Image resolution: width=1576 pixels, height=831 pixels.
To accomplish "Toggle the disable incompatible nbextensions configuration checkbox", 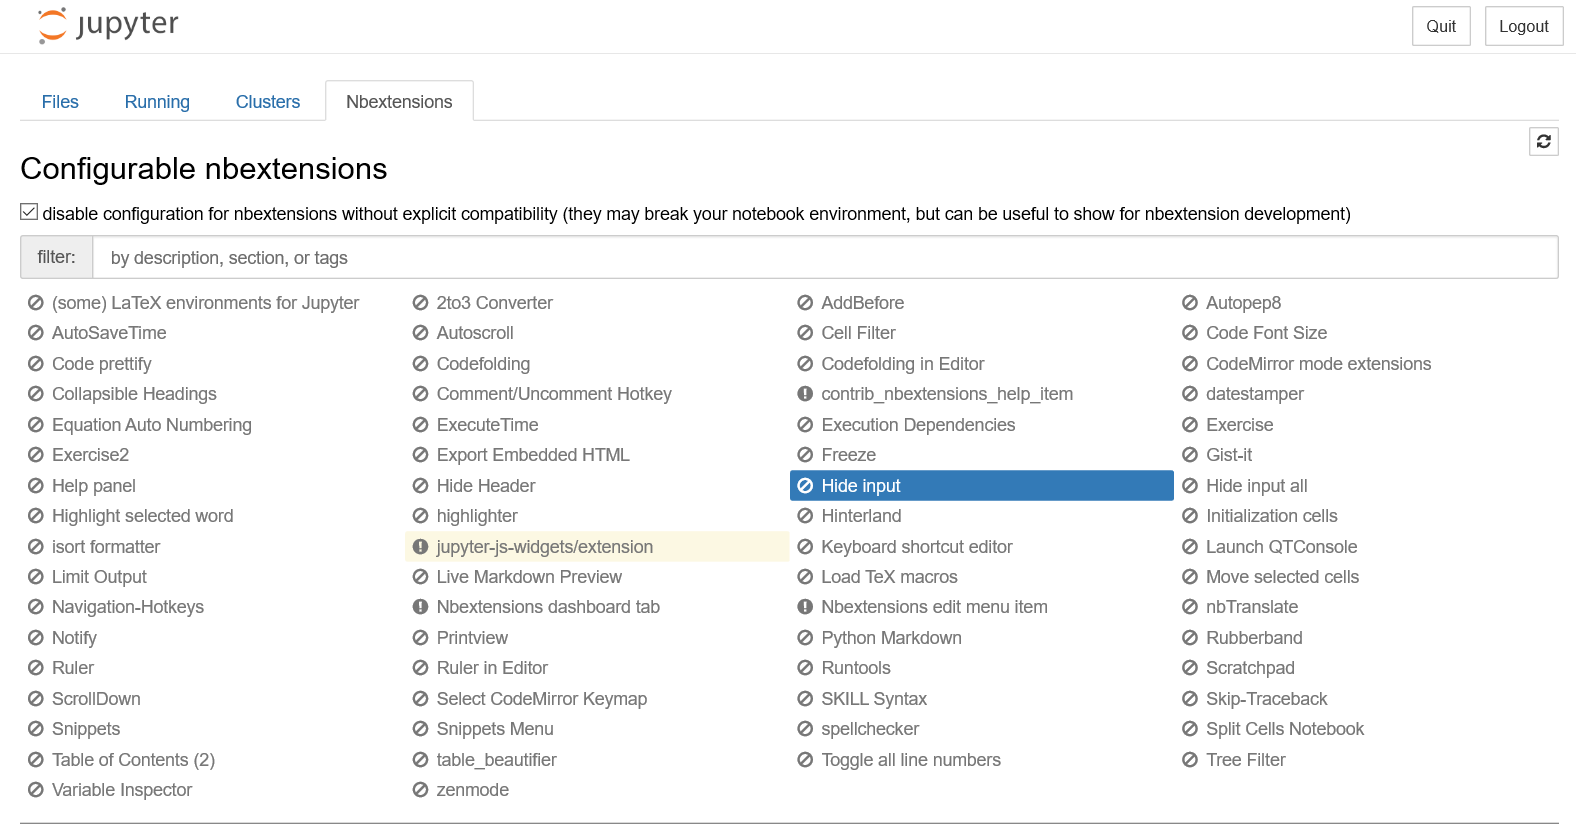I will [29, 212].
